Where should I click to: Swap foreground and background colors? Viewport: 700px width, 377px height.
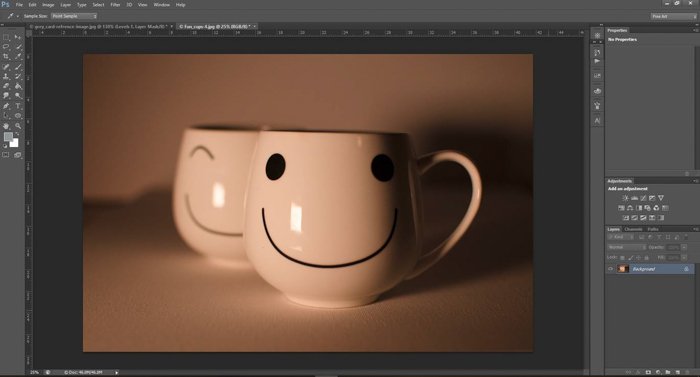click(17, 134)
